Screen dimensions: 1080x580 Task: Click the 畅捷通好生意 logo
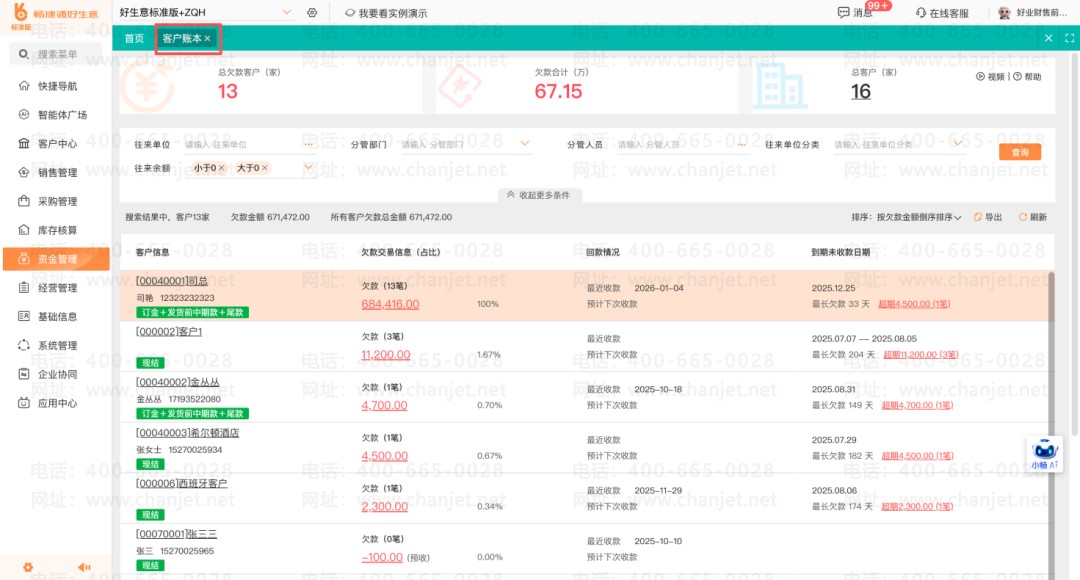pos(55,16)
